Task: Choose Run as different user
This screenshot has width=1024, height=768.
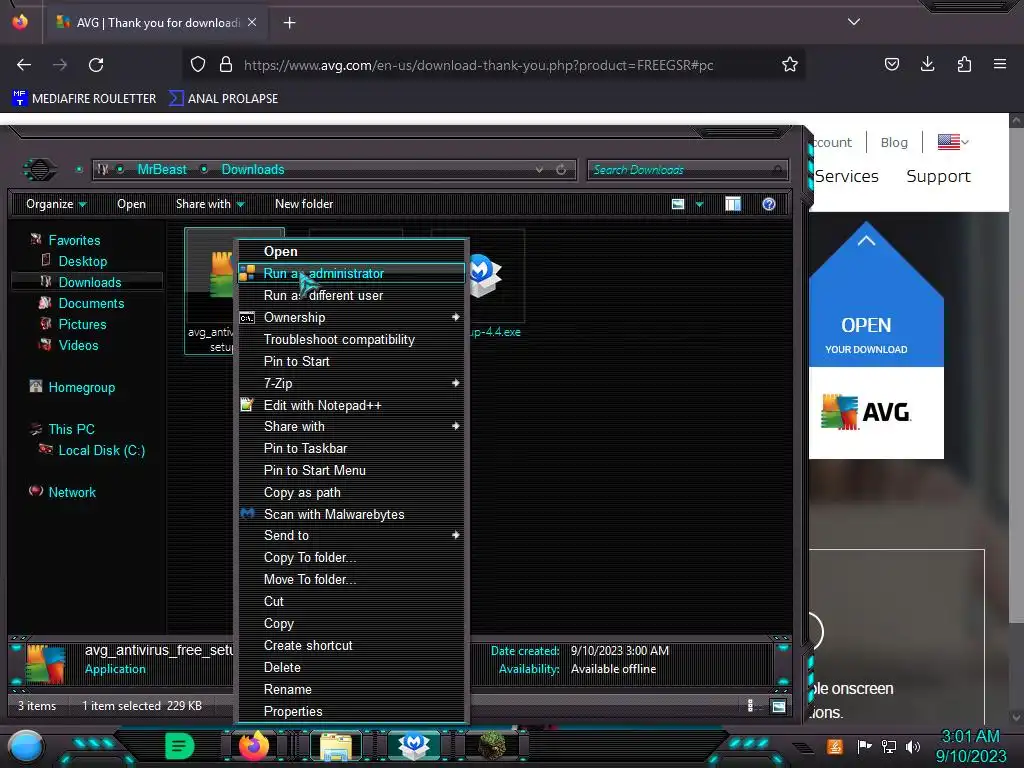Action: click(351, 295)
